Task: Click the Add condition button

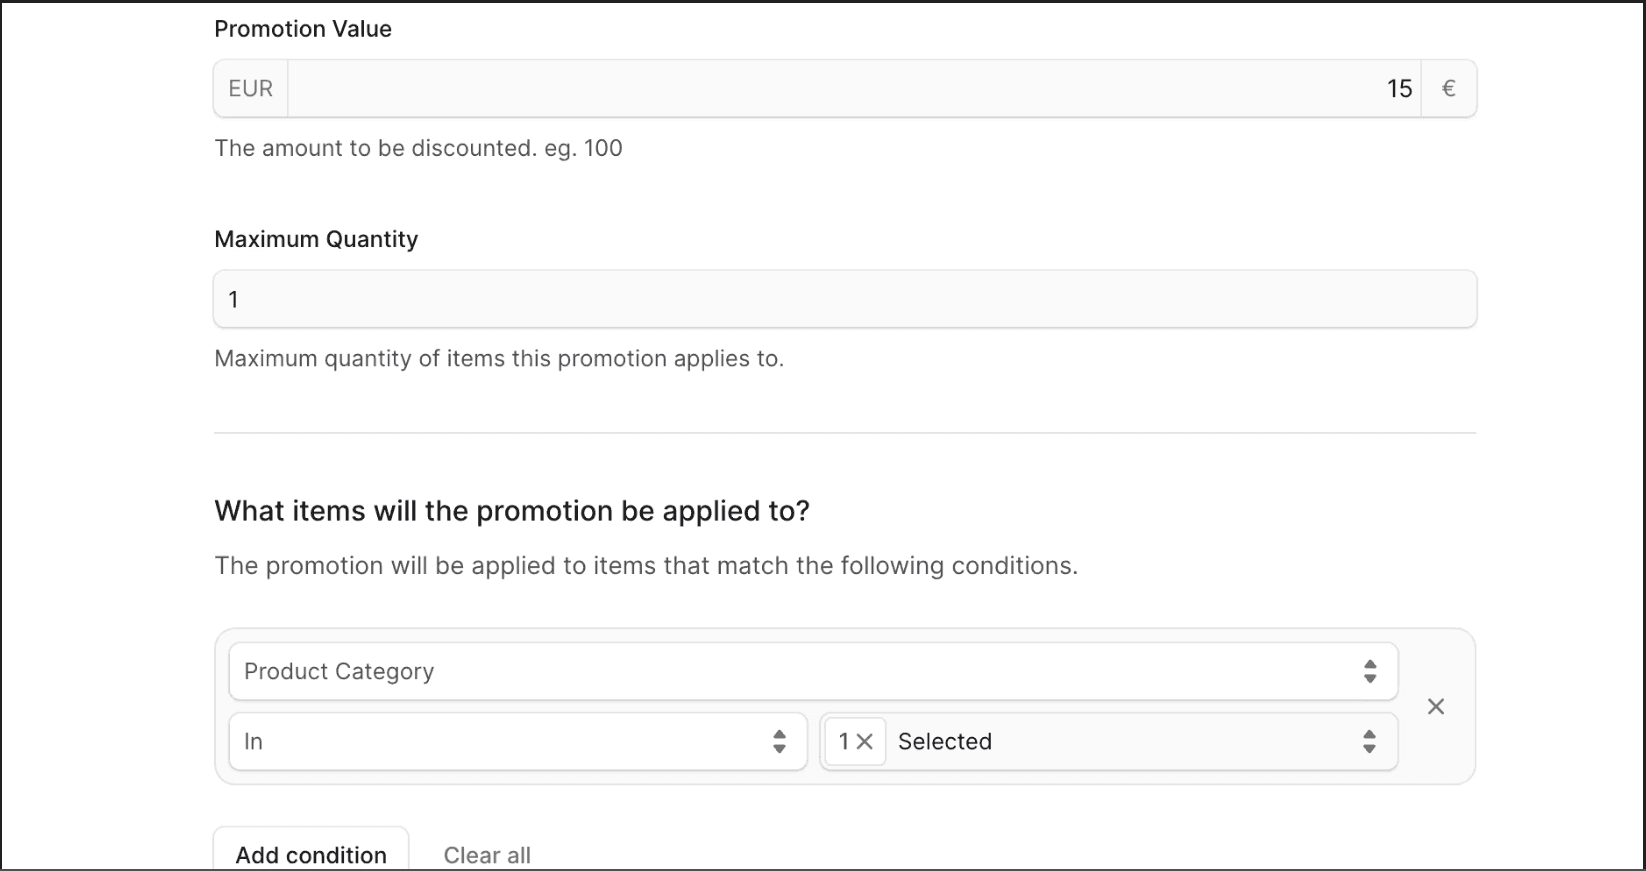Action: pyautogui.click(x=310, y=855)
